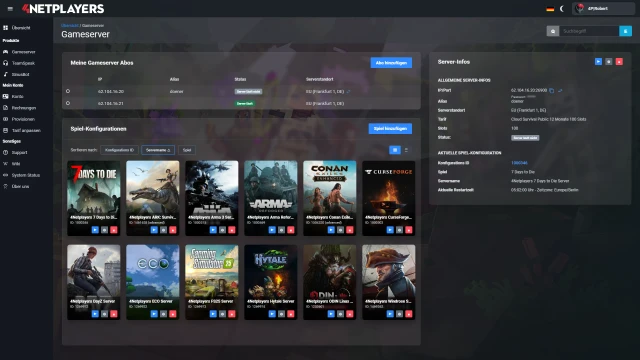
Task: Select the radio button for IP 62.104.16.20
Action: [68, 91]
